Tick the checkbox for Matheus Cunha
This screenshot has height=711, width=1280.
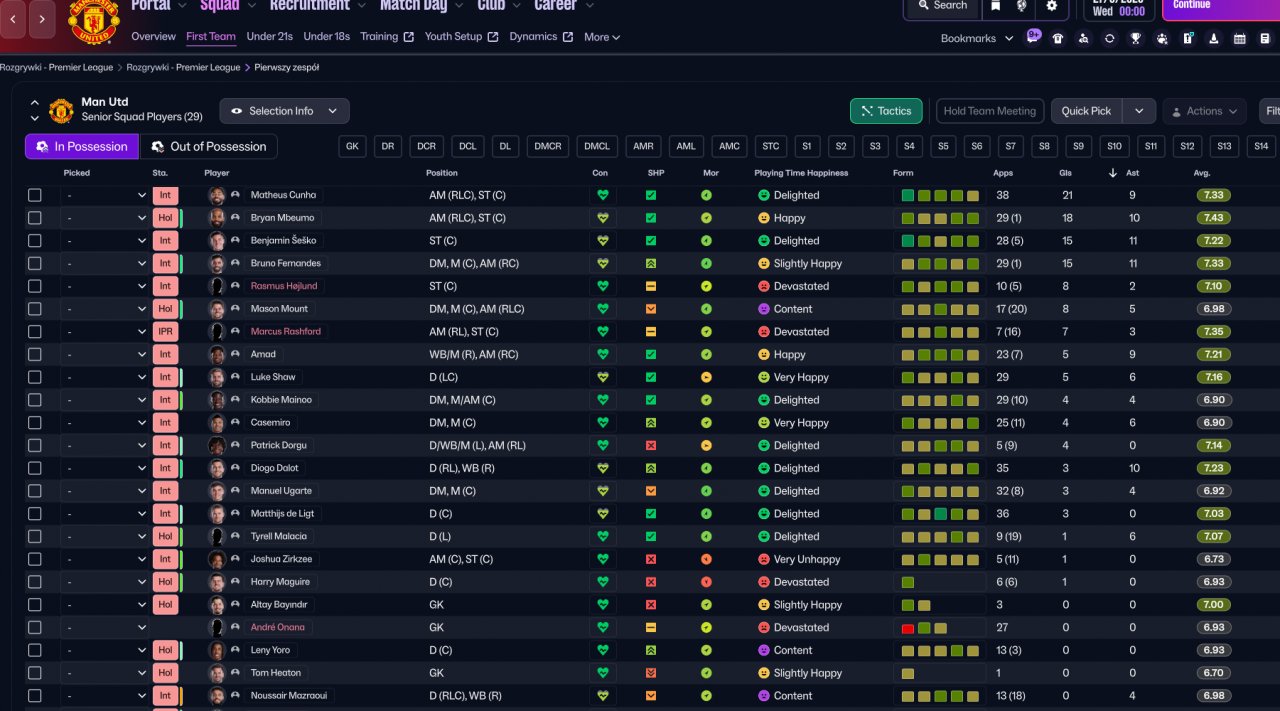tap(35, 195)
